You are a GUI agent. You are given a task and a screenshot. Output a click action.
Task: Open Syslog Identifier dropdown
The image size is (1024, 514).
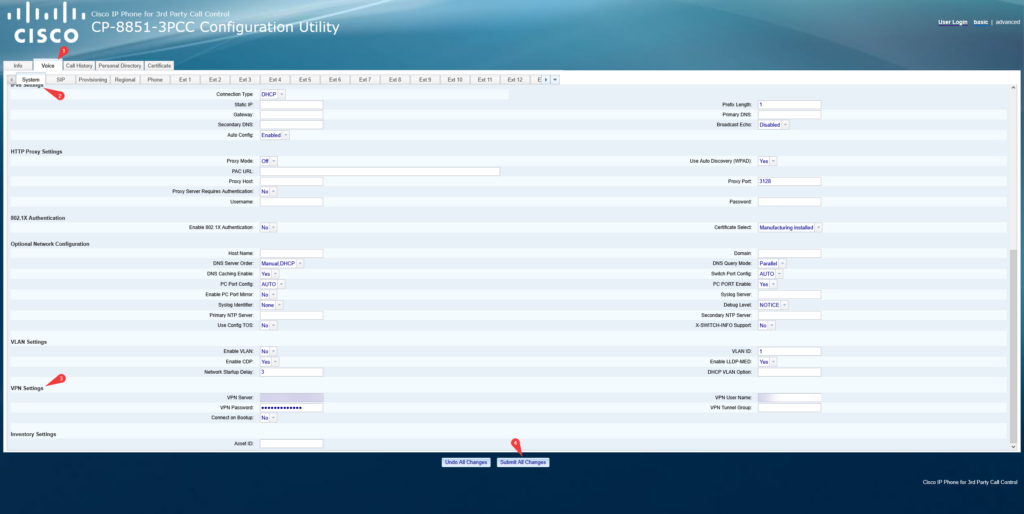tap(272, 306)
